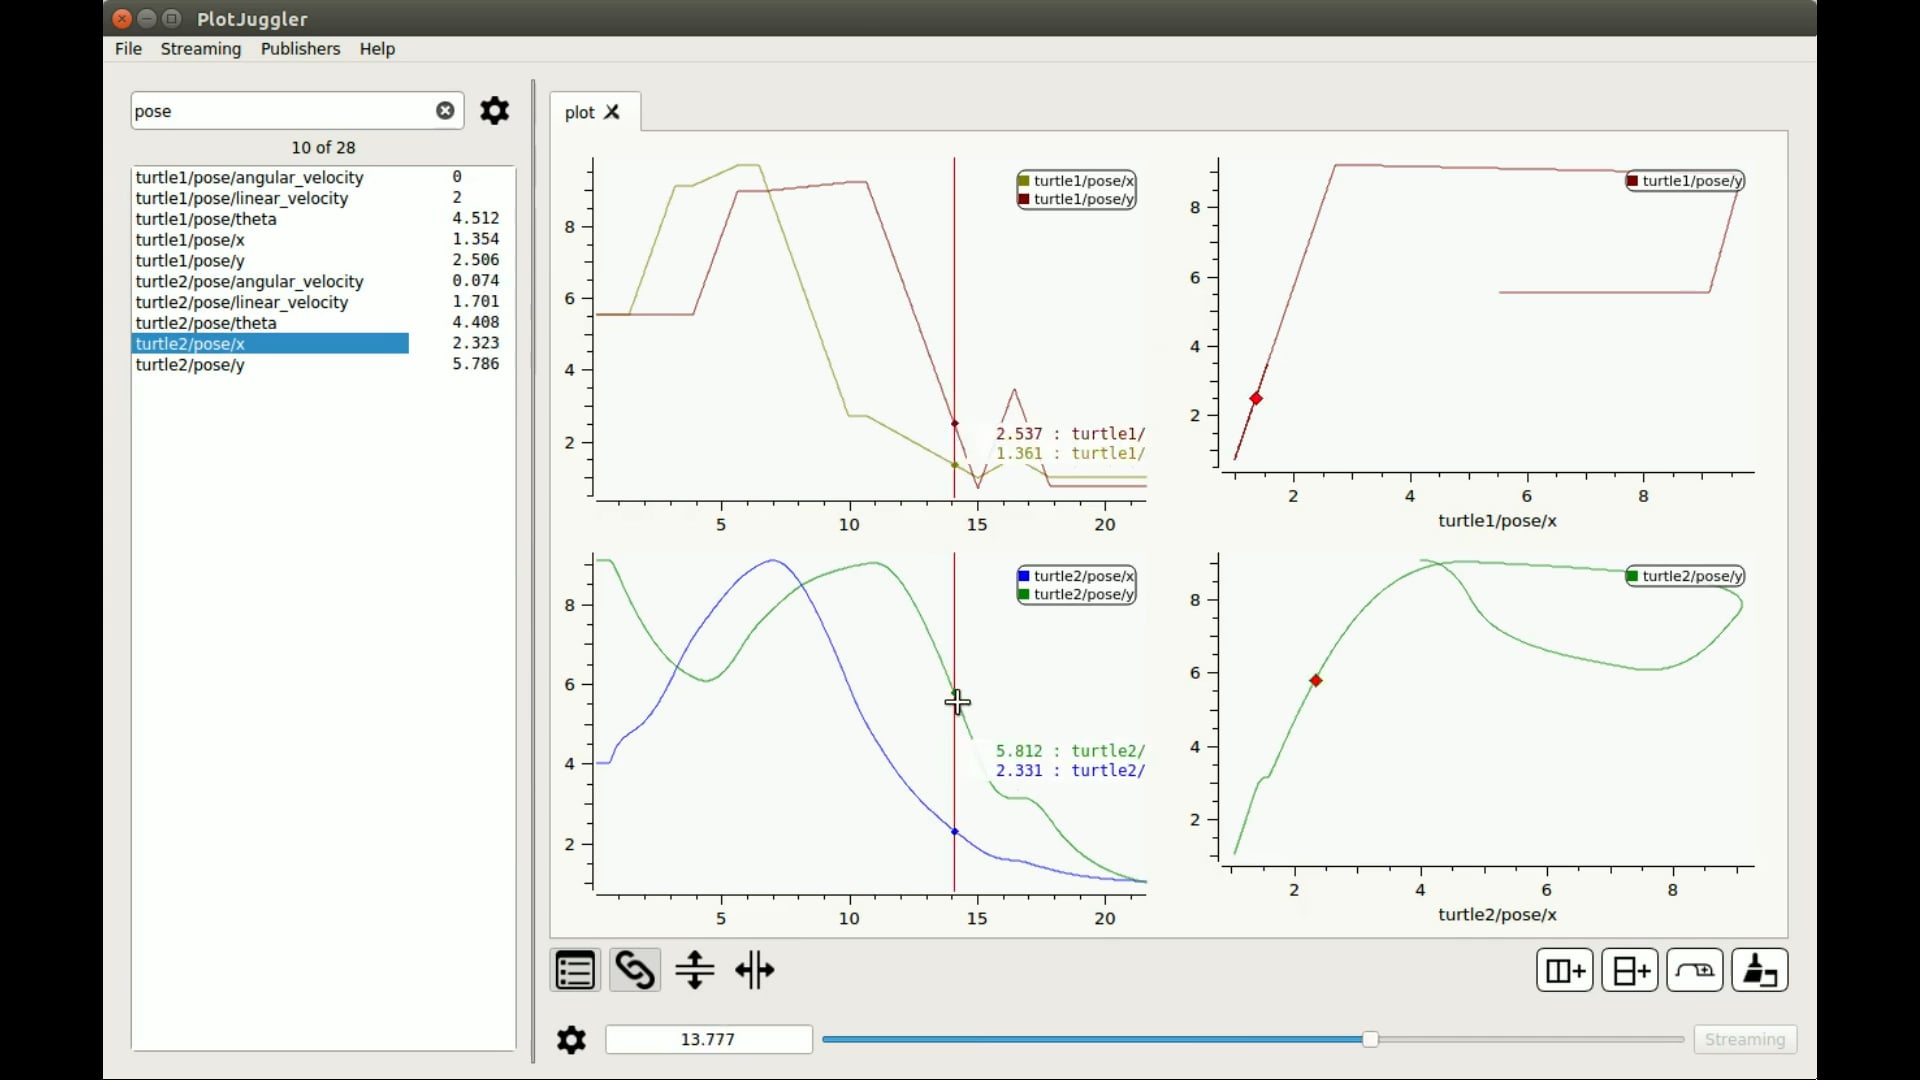Open the time tracker settings gear

point(571,1040)
